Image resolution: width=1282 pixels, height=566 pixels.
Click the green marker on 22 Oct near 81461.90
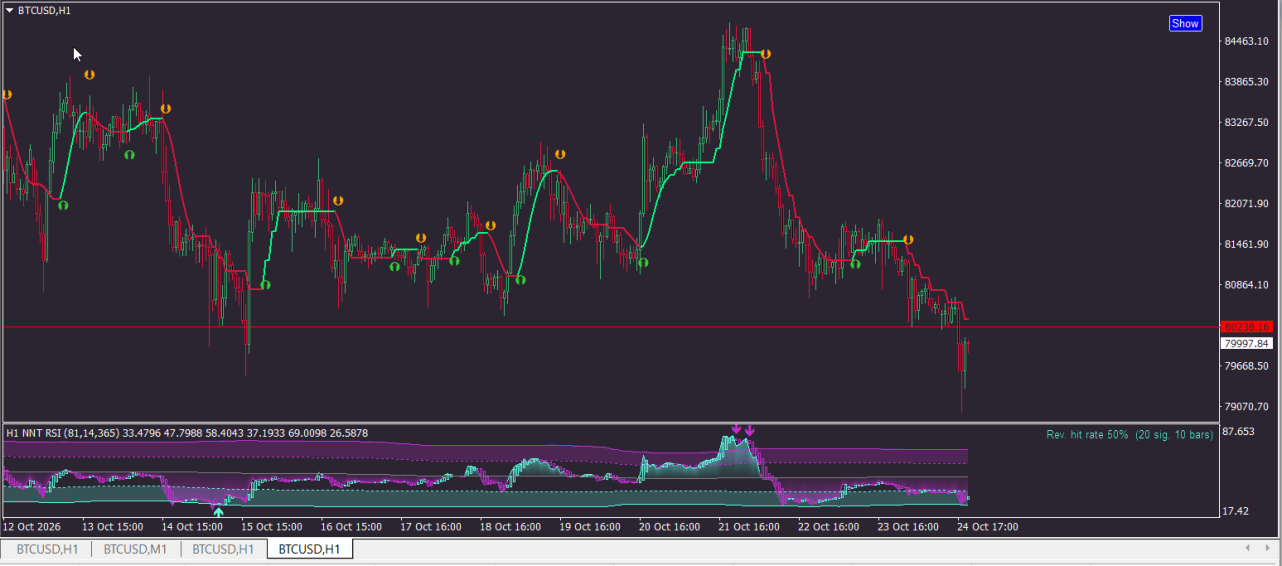(x=855, y=265)
